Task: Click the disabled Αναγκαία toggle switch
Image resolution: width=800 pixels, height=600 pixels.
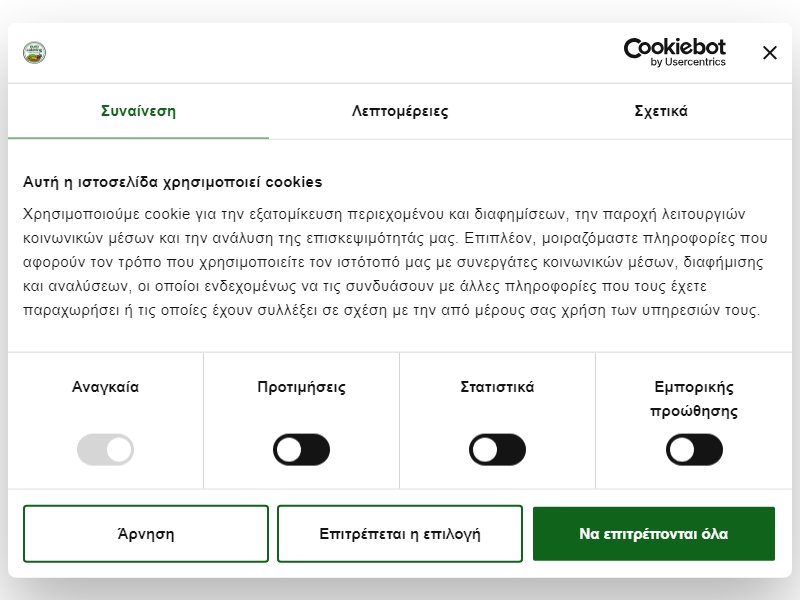Action: (x=106, y=449)
